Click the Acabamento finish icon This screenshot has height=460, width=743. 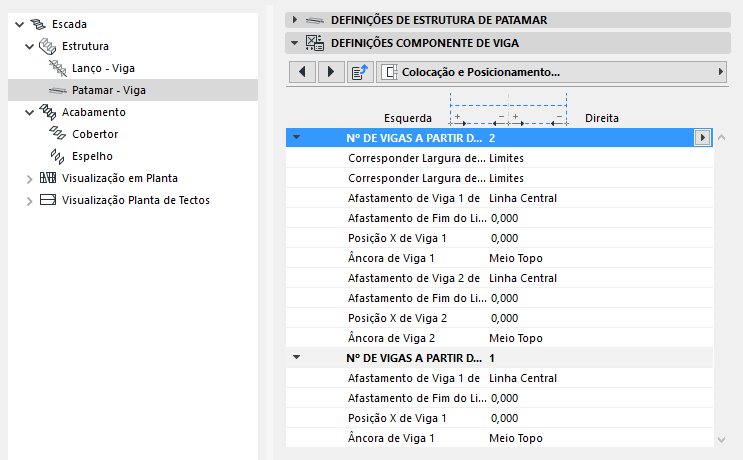click(x=47, y=112)
